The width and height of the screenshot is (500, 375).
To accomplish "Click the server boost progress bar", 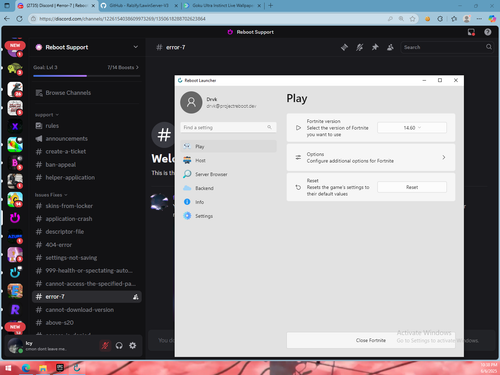I will (x=87, y=76).
